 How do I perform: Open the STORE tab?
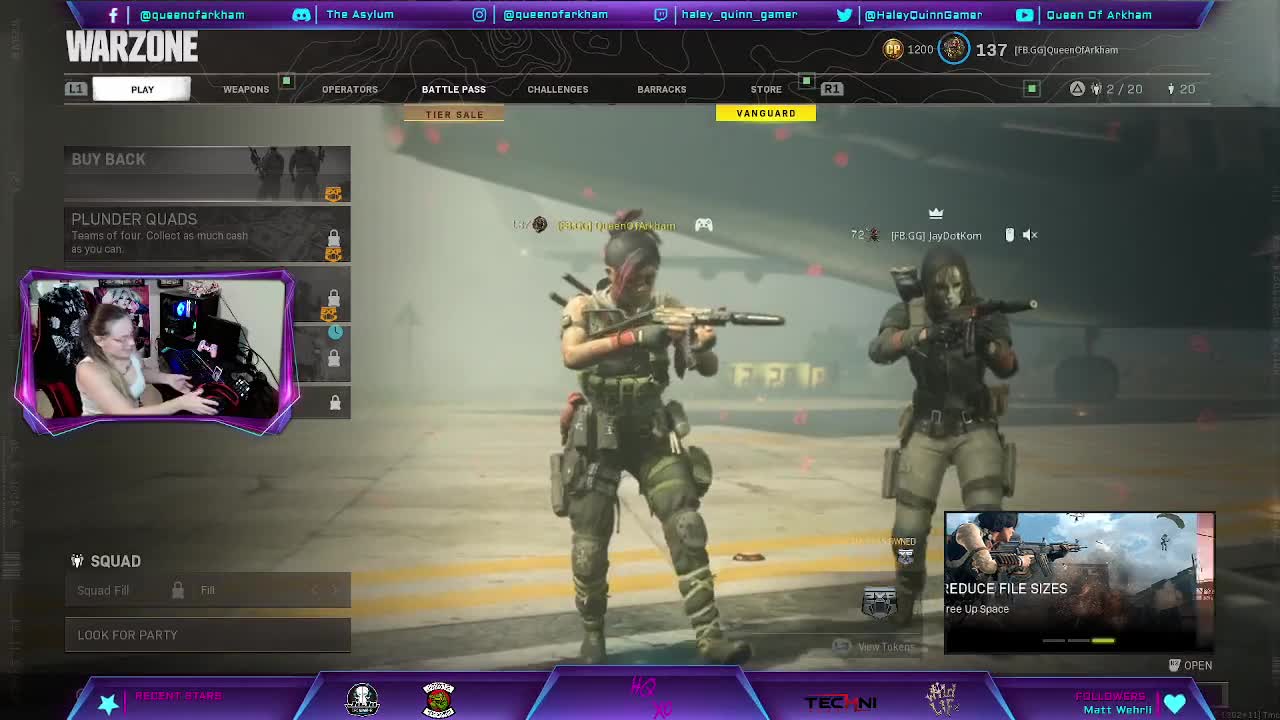click(x=766, y=89)
